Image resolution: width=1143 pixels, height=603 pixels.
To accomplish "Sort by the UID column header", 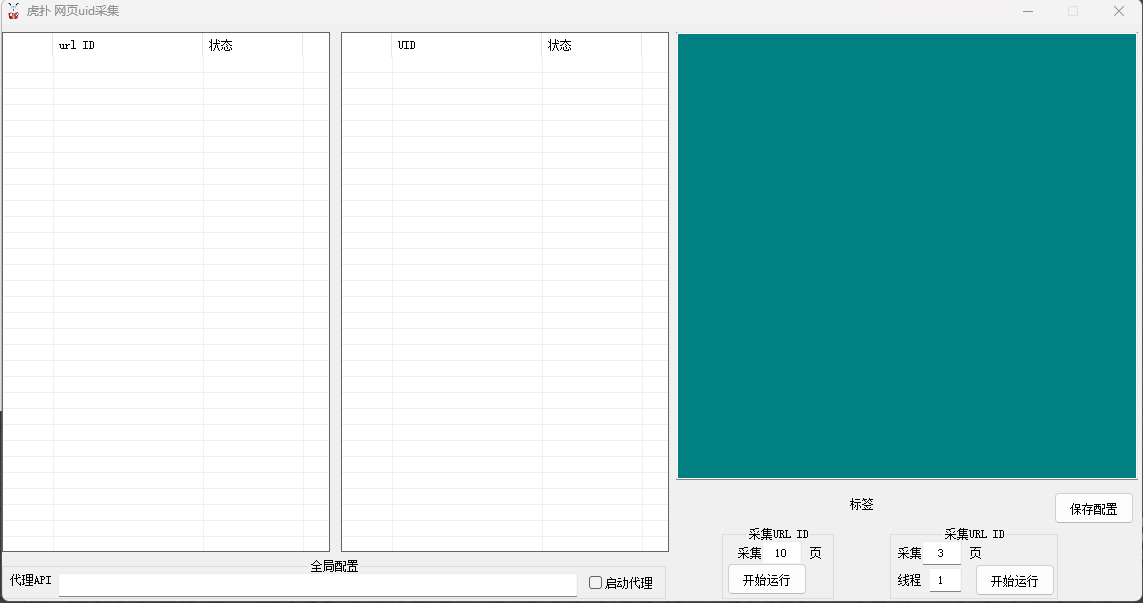I will [466, 46].
